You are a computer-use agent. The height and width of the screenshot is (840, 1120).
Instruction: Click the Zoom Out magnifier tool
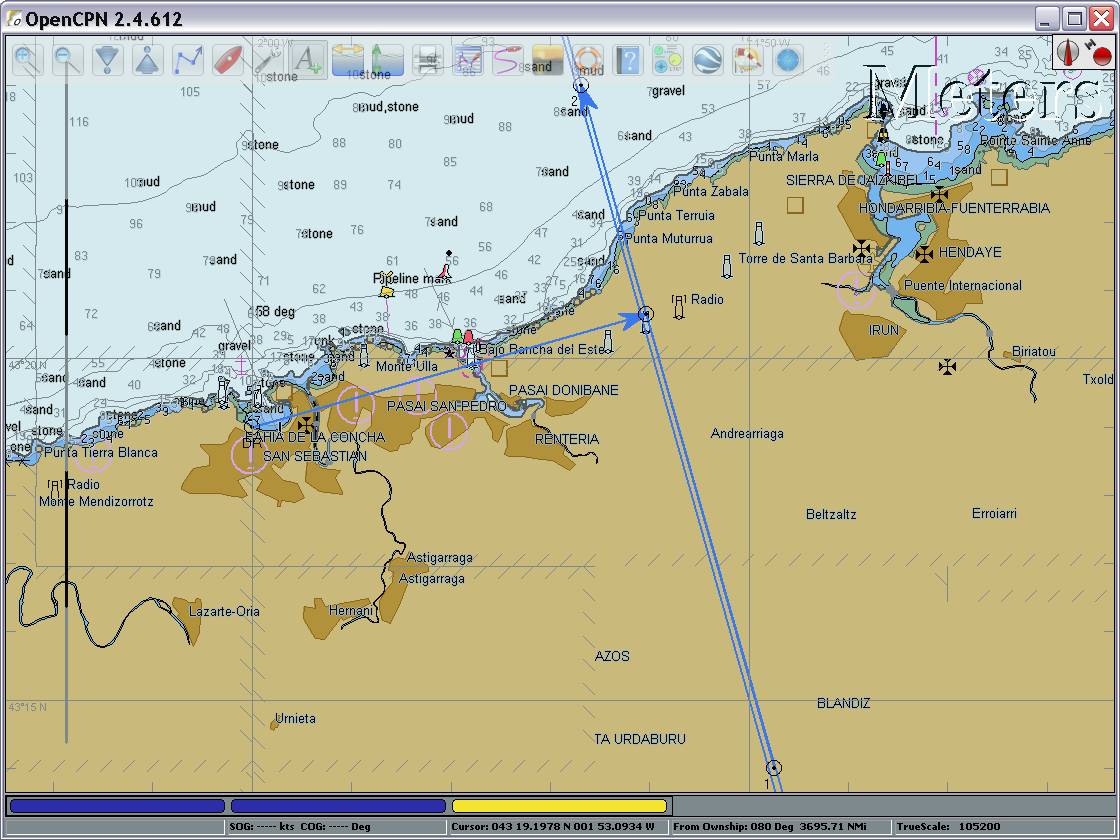click(x=67, y=60)
